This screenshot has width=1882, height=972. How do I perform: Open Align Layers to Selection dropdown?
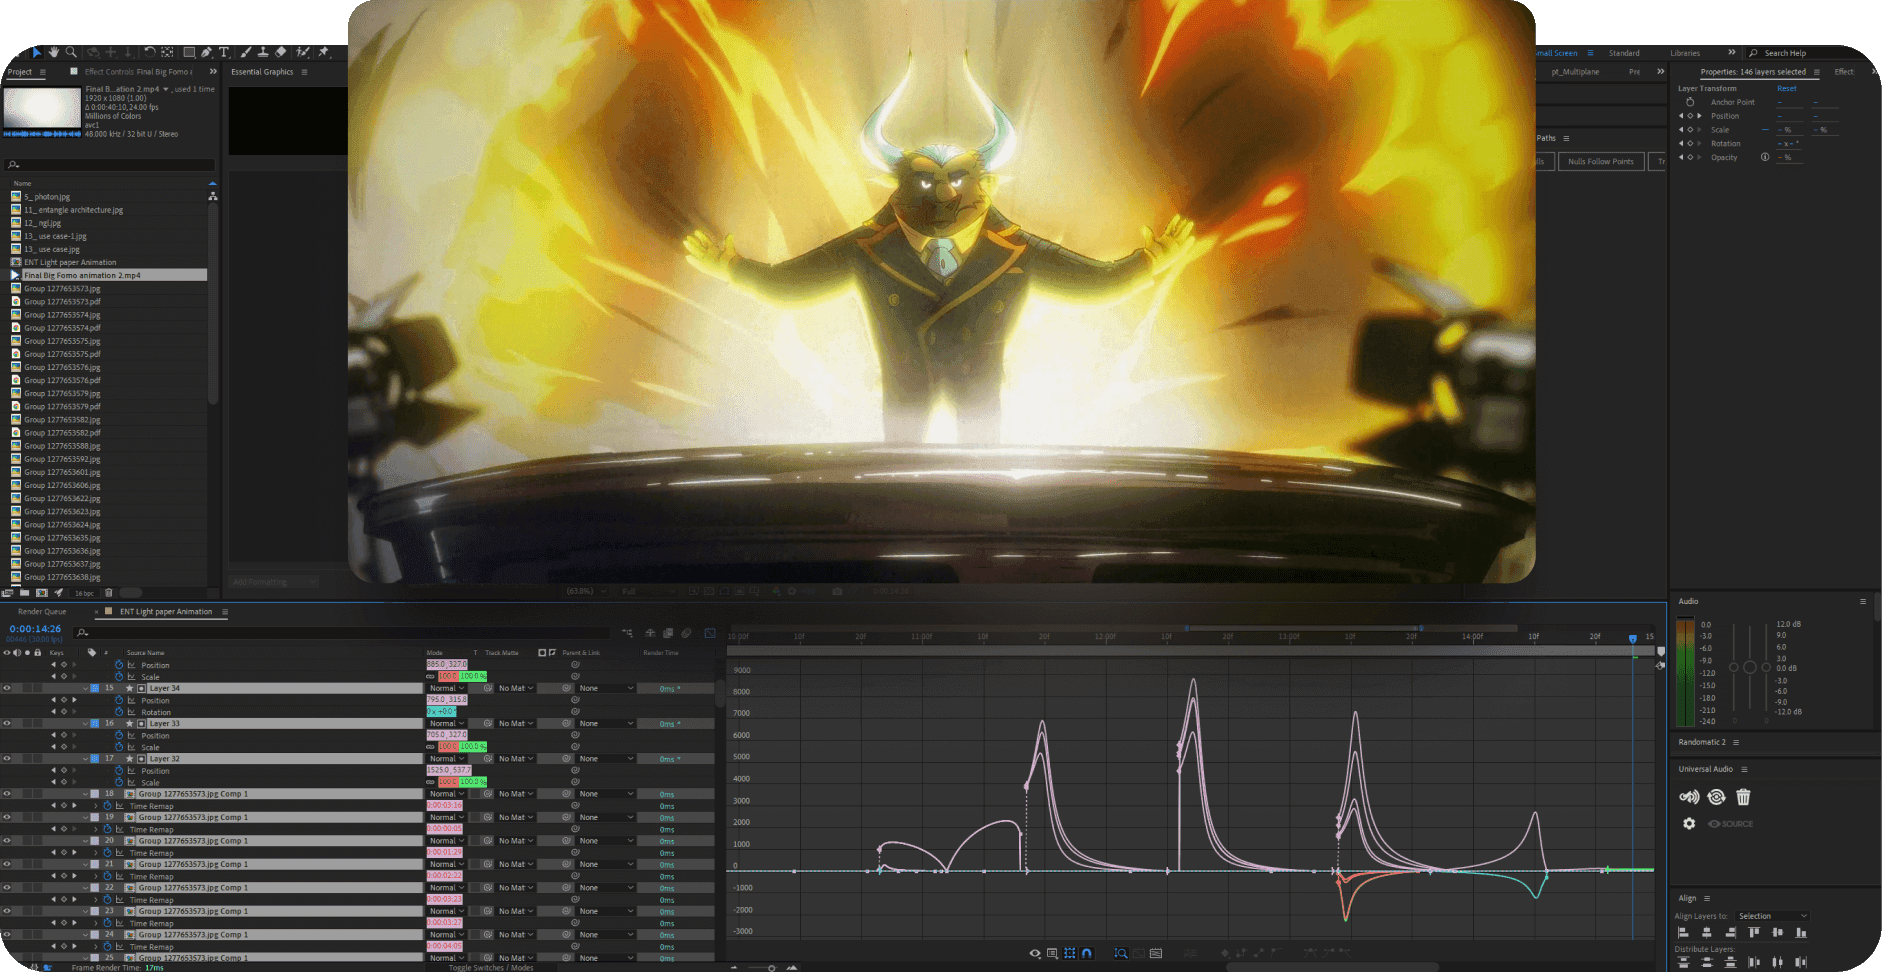[x=1772, y=916]
